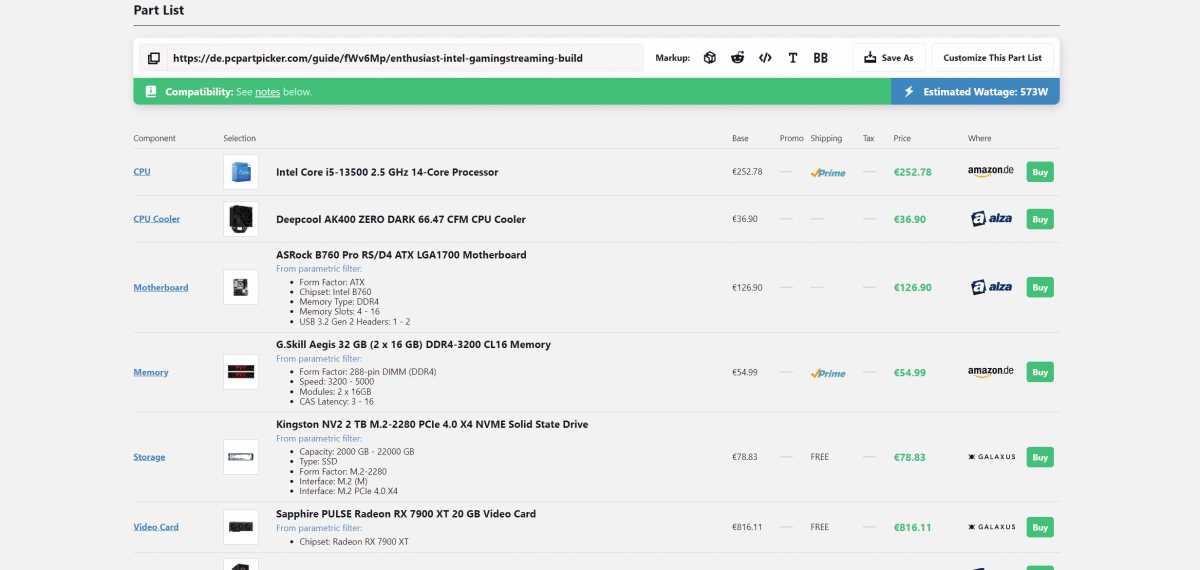Select the Reddit markup icon
Viewport: 1200px width, 570px height.
pyautogui.click(x=737, y=58)
